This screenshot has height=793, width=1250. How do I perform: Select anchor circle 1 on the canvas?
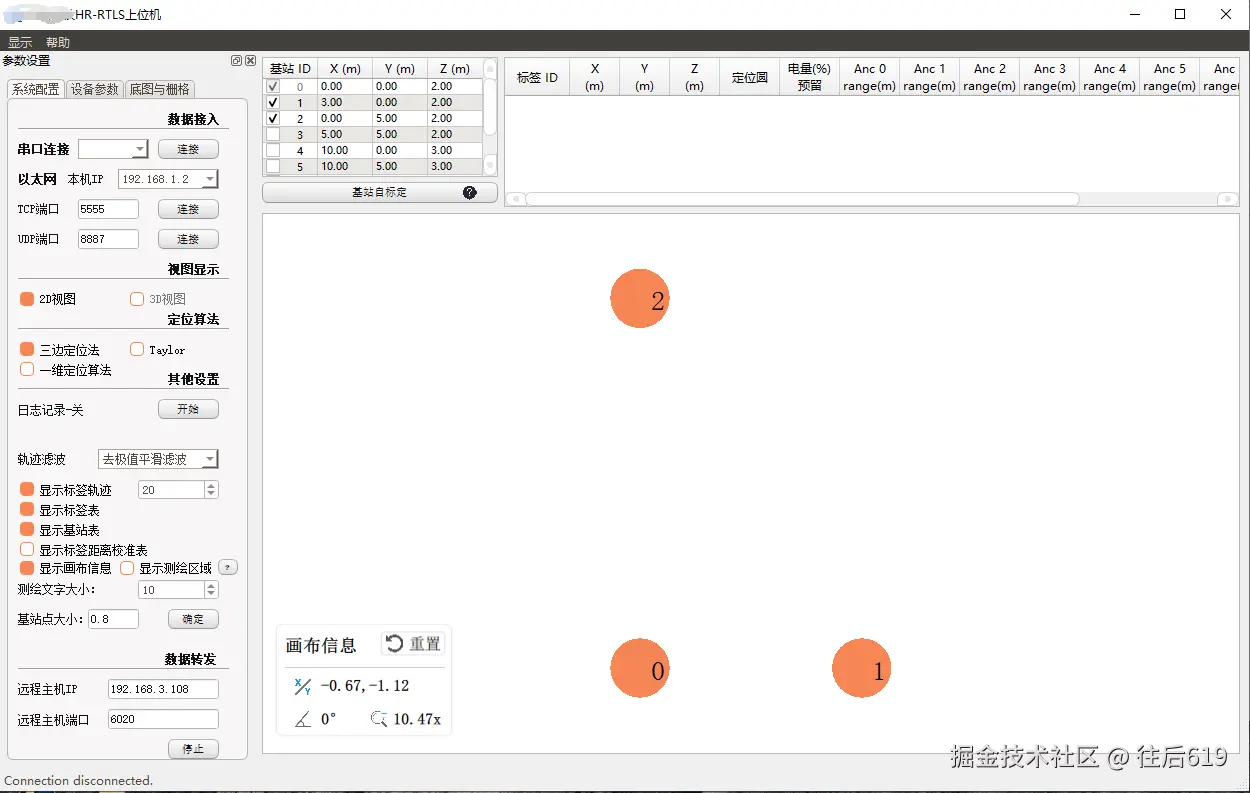[x=861, y=668]
